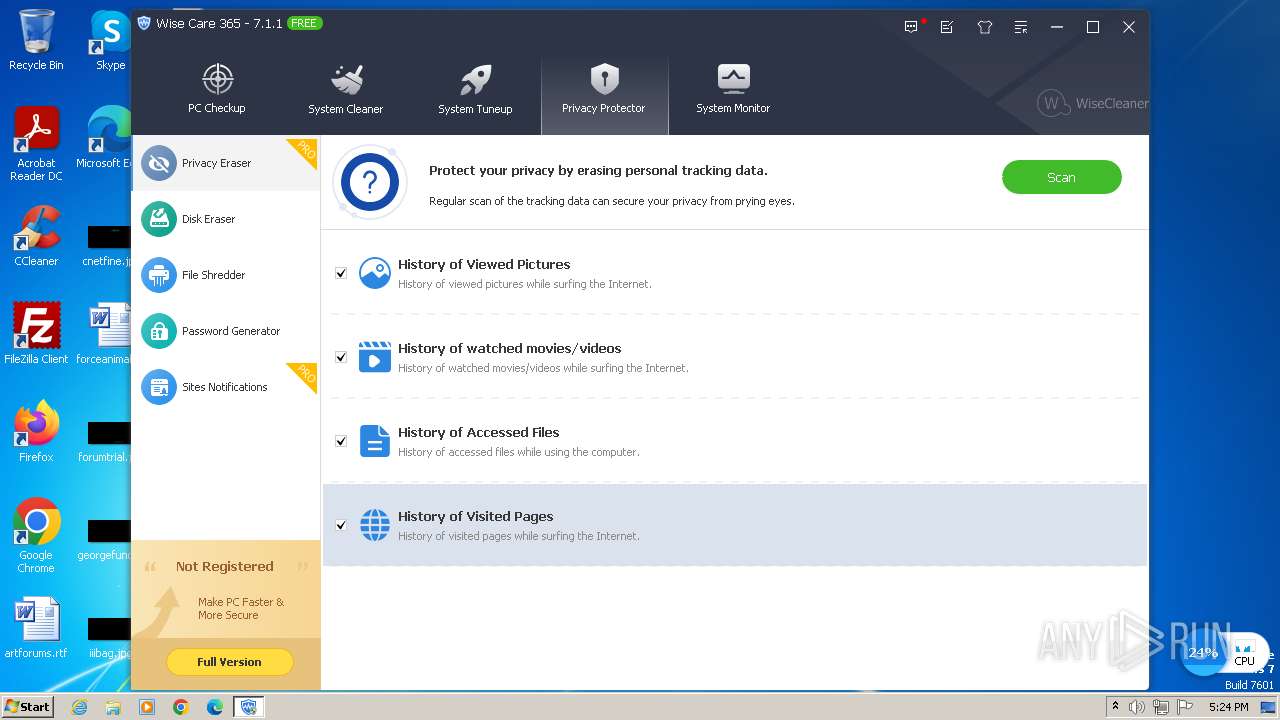1280x720 pixels.
Task: Open Password Generator tool
Action: (225, 331)
